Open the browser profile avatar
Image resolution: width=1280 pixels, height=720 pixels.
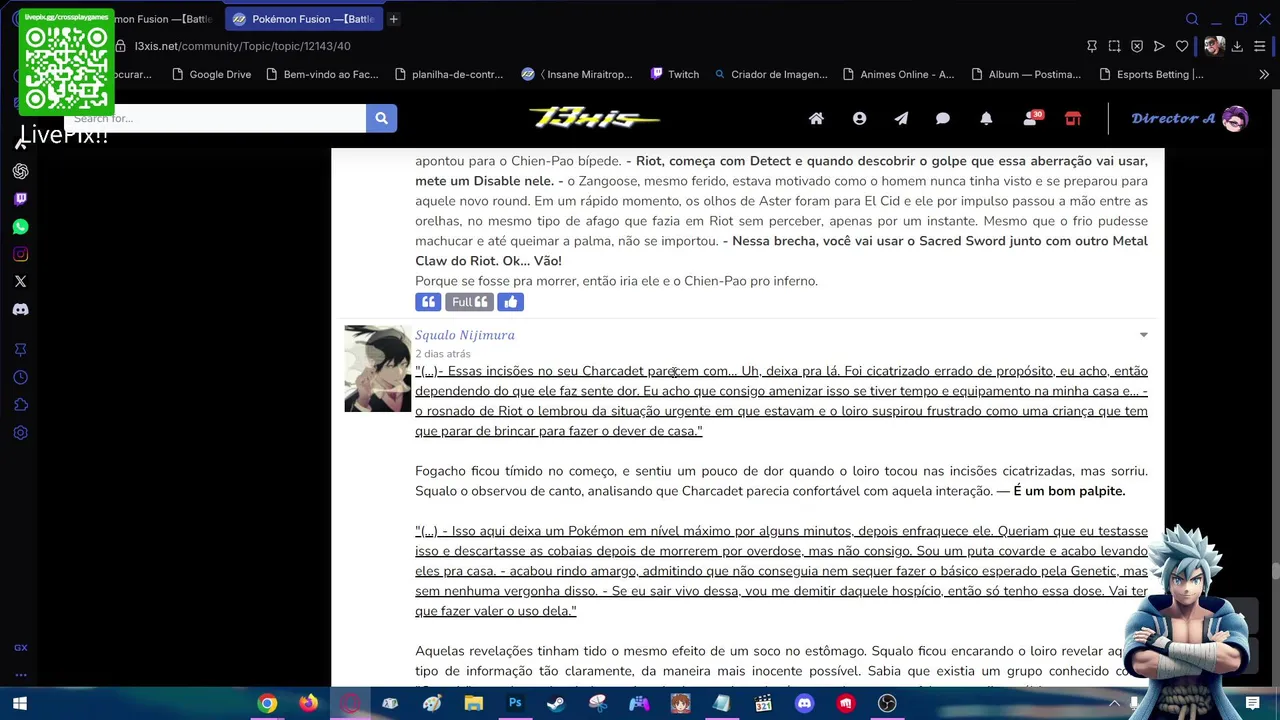[x=1214, y=46]
